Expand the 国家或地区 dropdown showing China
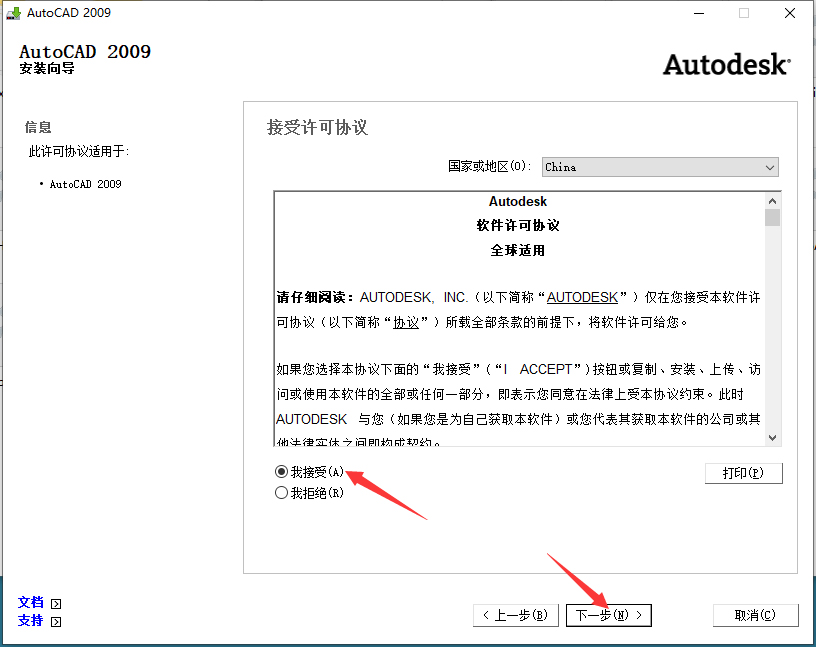 click(660, 167)
